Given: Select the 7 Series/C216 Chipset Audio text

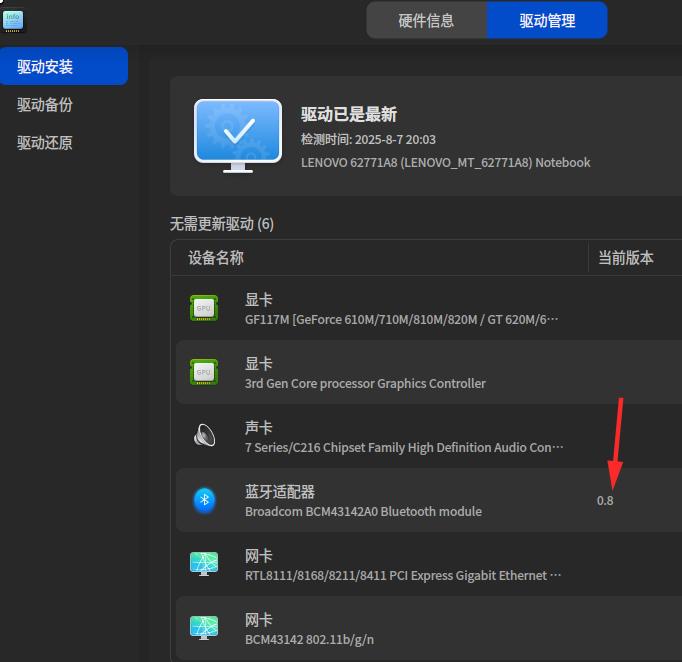Looking at the screenshot, I should (404, 448).
